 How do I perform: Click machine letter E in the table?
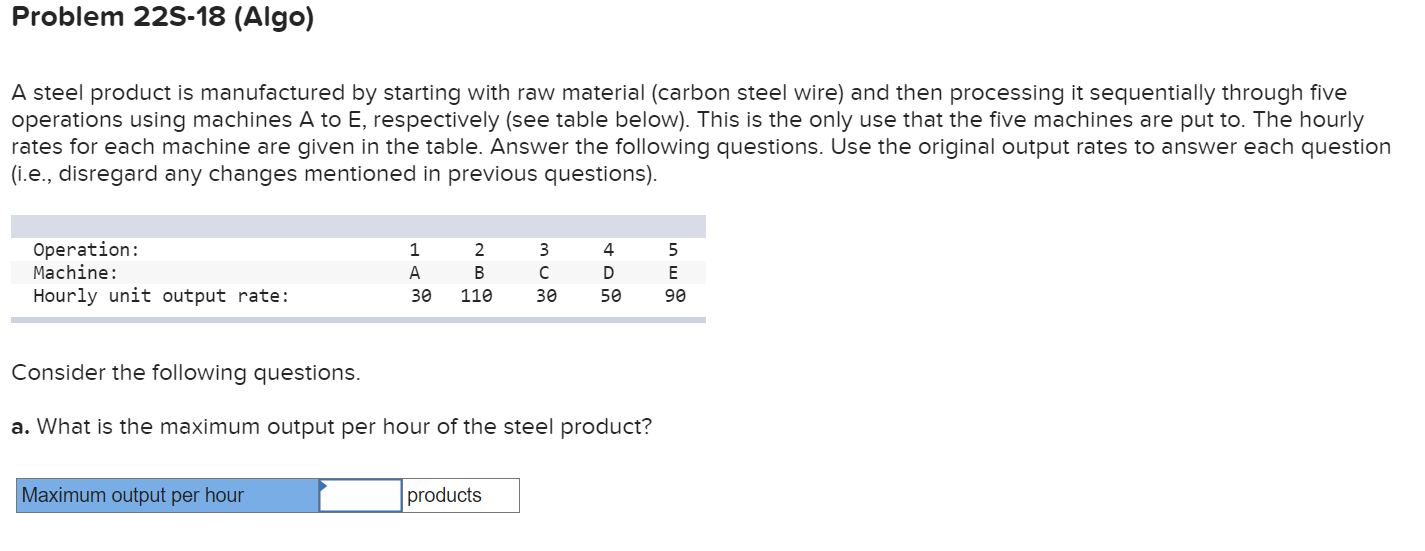pyautogui.click(x=673, y=272)
